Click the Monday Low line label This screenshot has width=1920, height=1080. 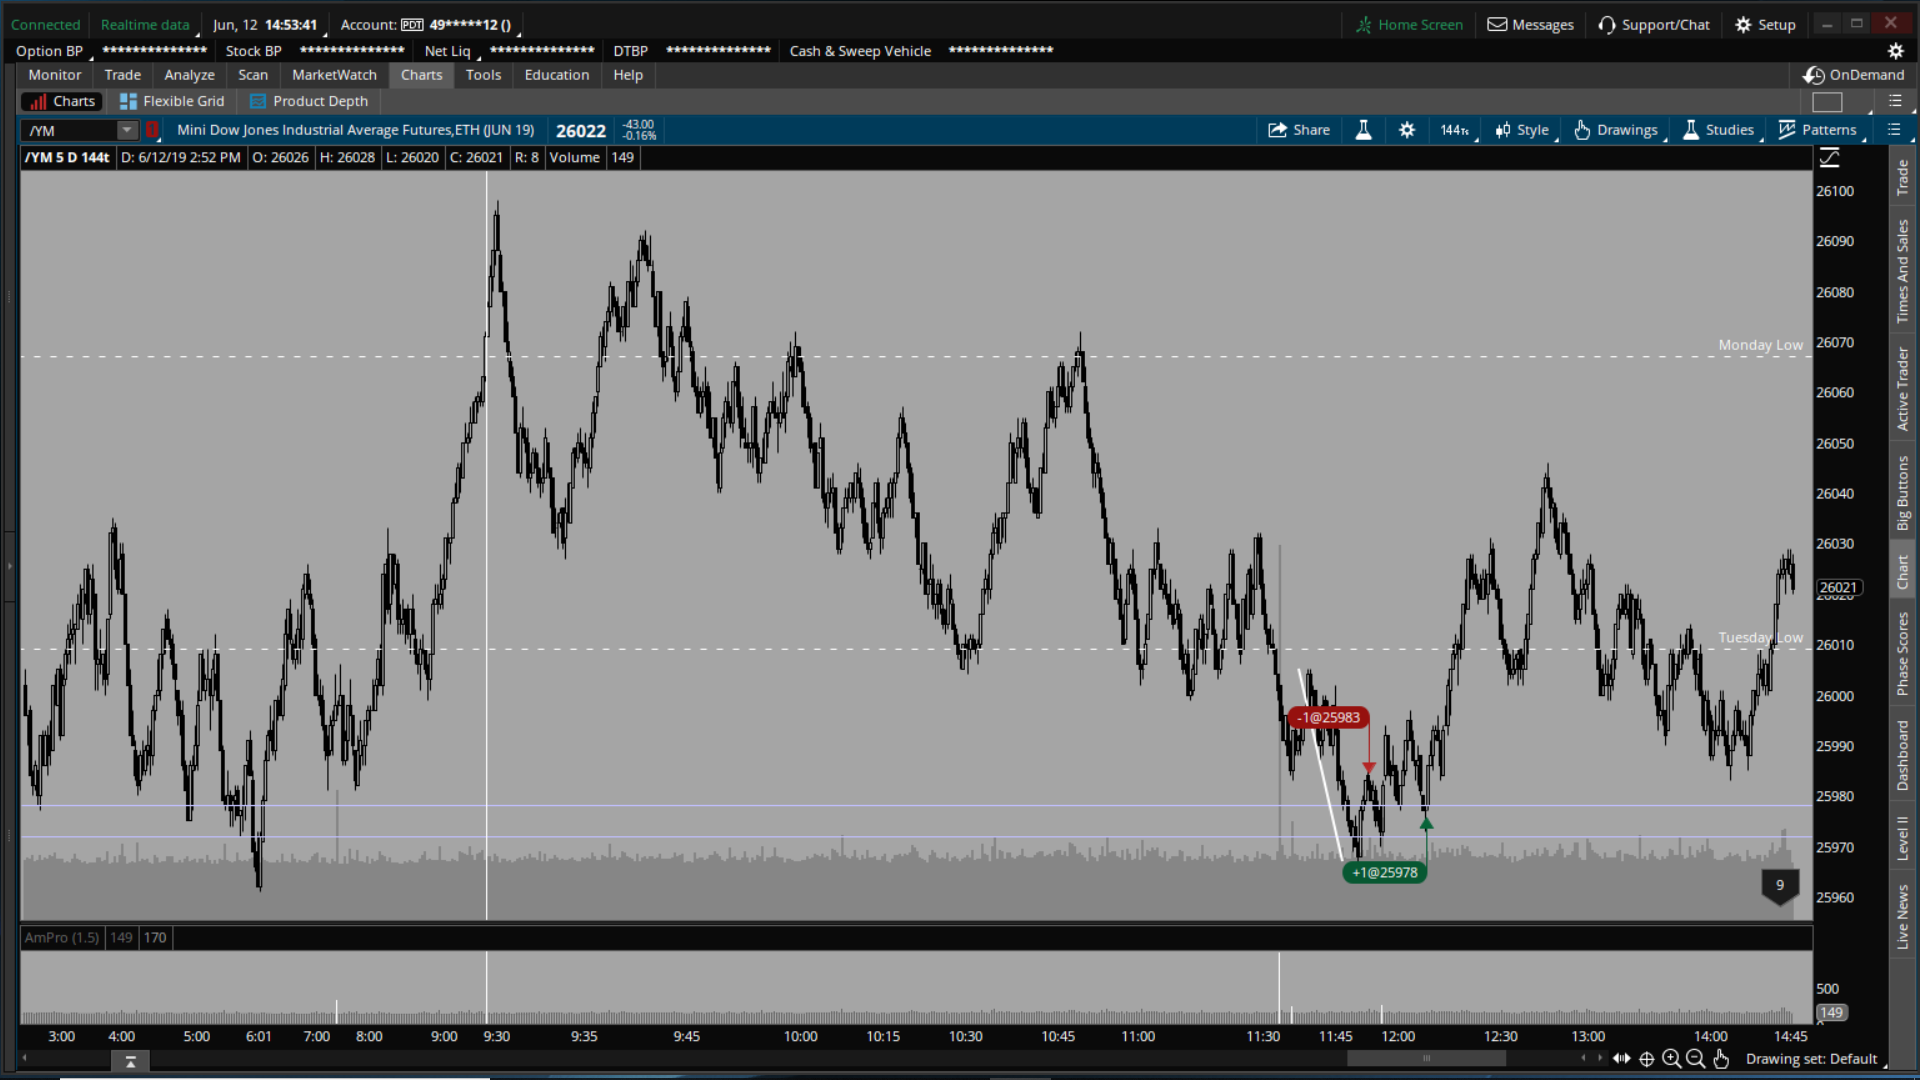pyautogui.click(x=1760, y=346)
